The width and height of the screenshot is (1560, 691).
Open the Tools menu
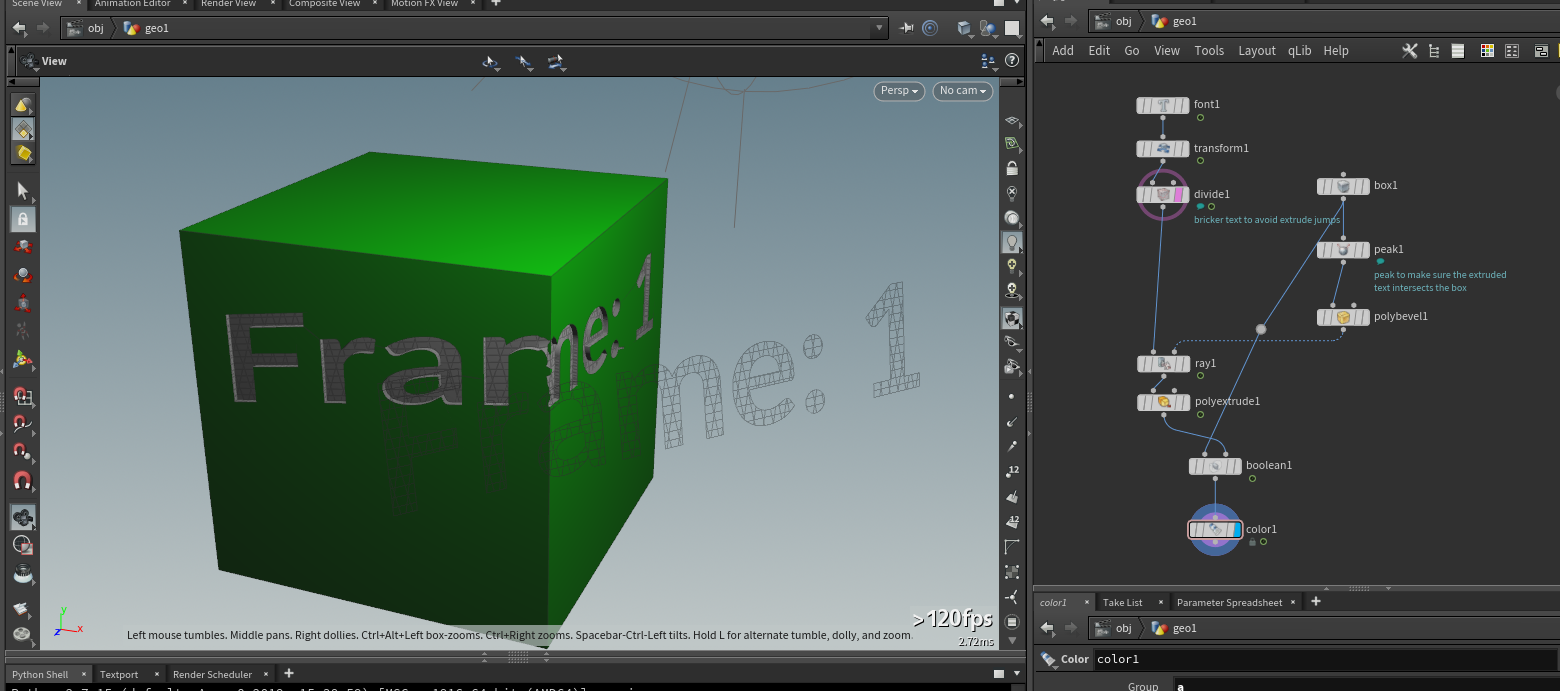(1209, 50)
